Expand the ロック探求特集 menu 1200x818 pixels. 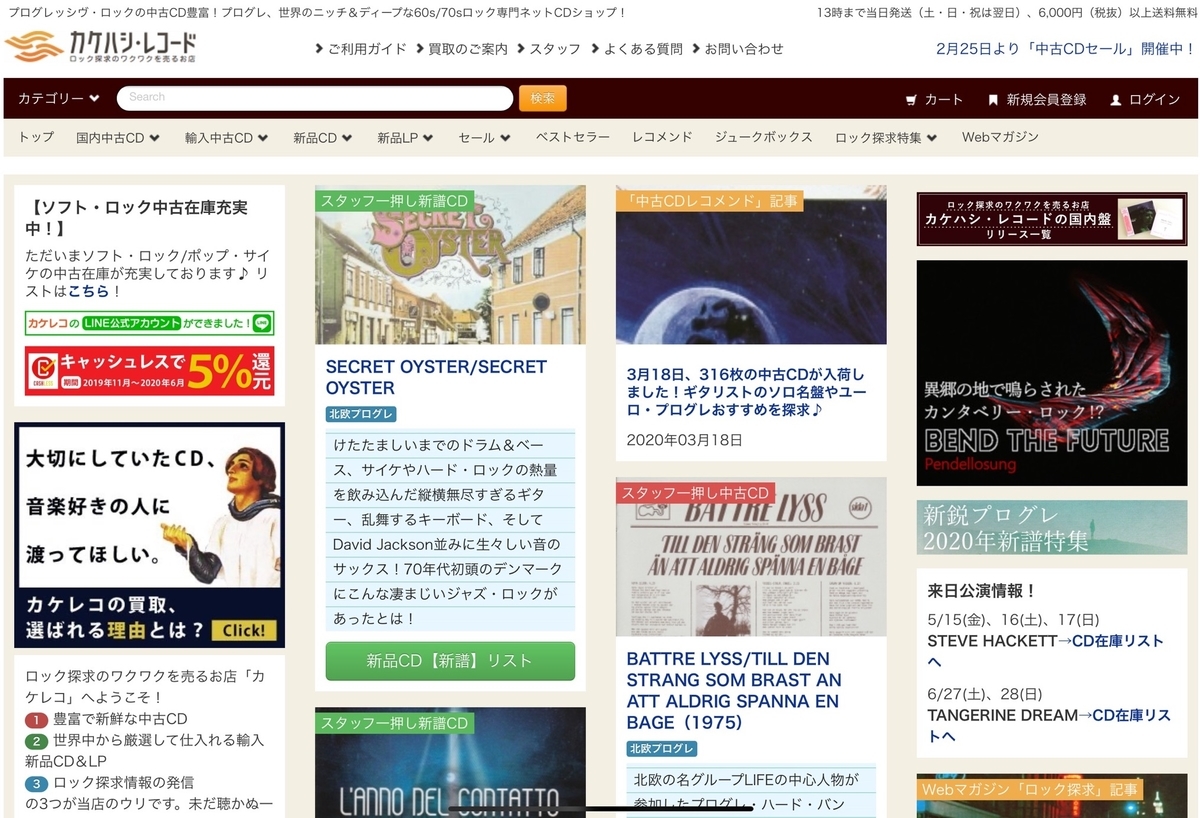pos(886,138)
